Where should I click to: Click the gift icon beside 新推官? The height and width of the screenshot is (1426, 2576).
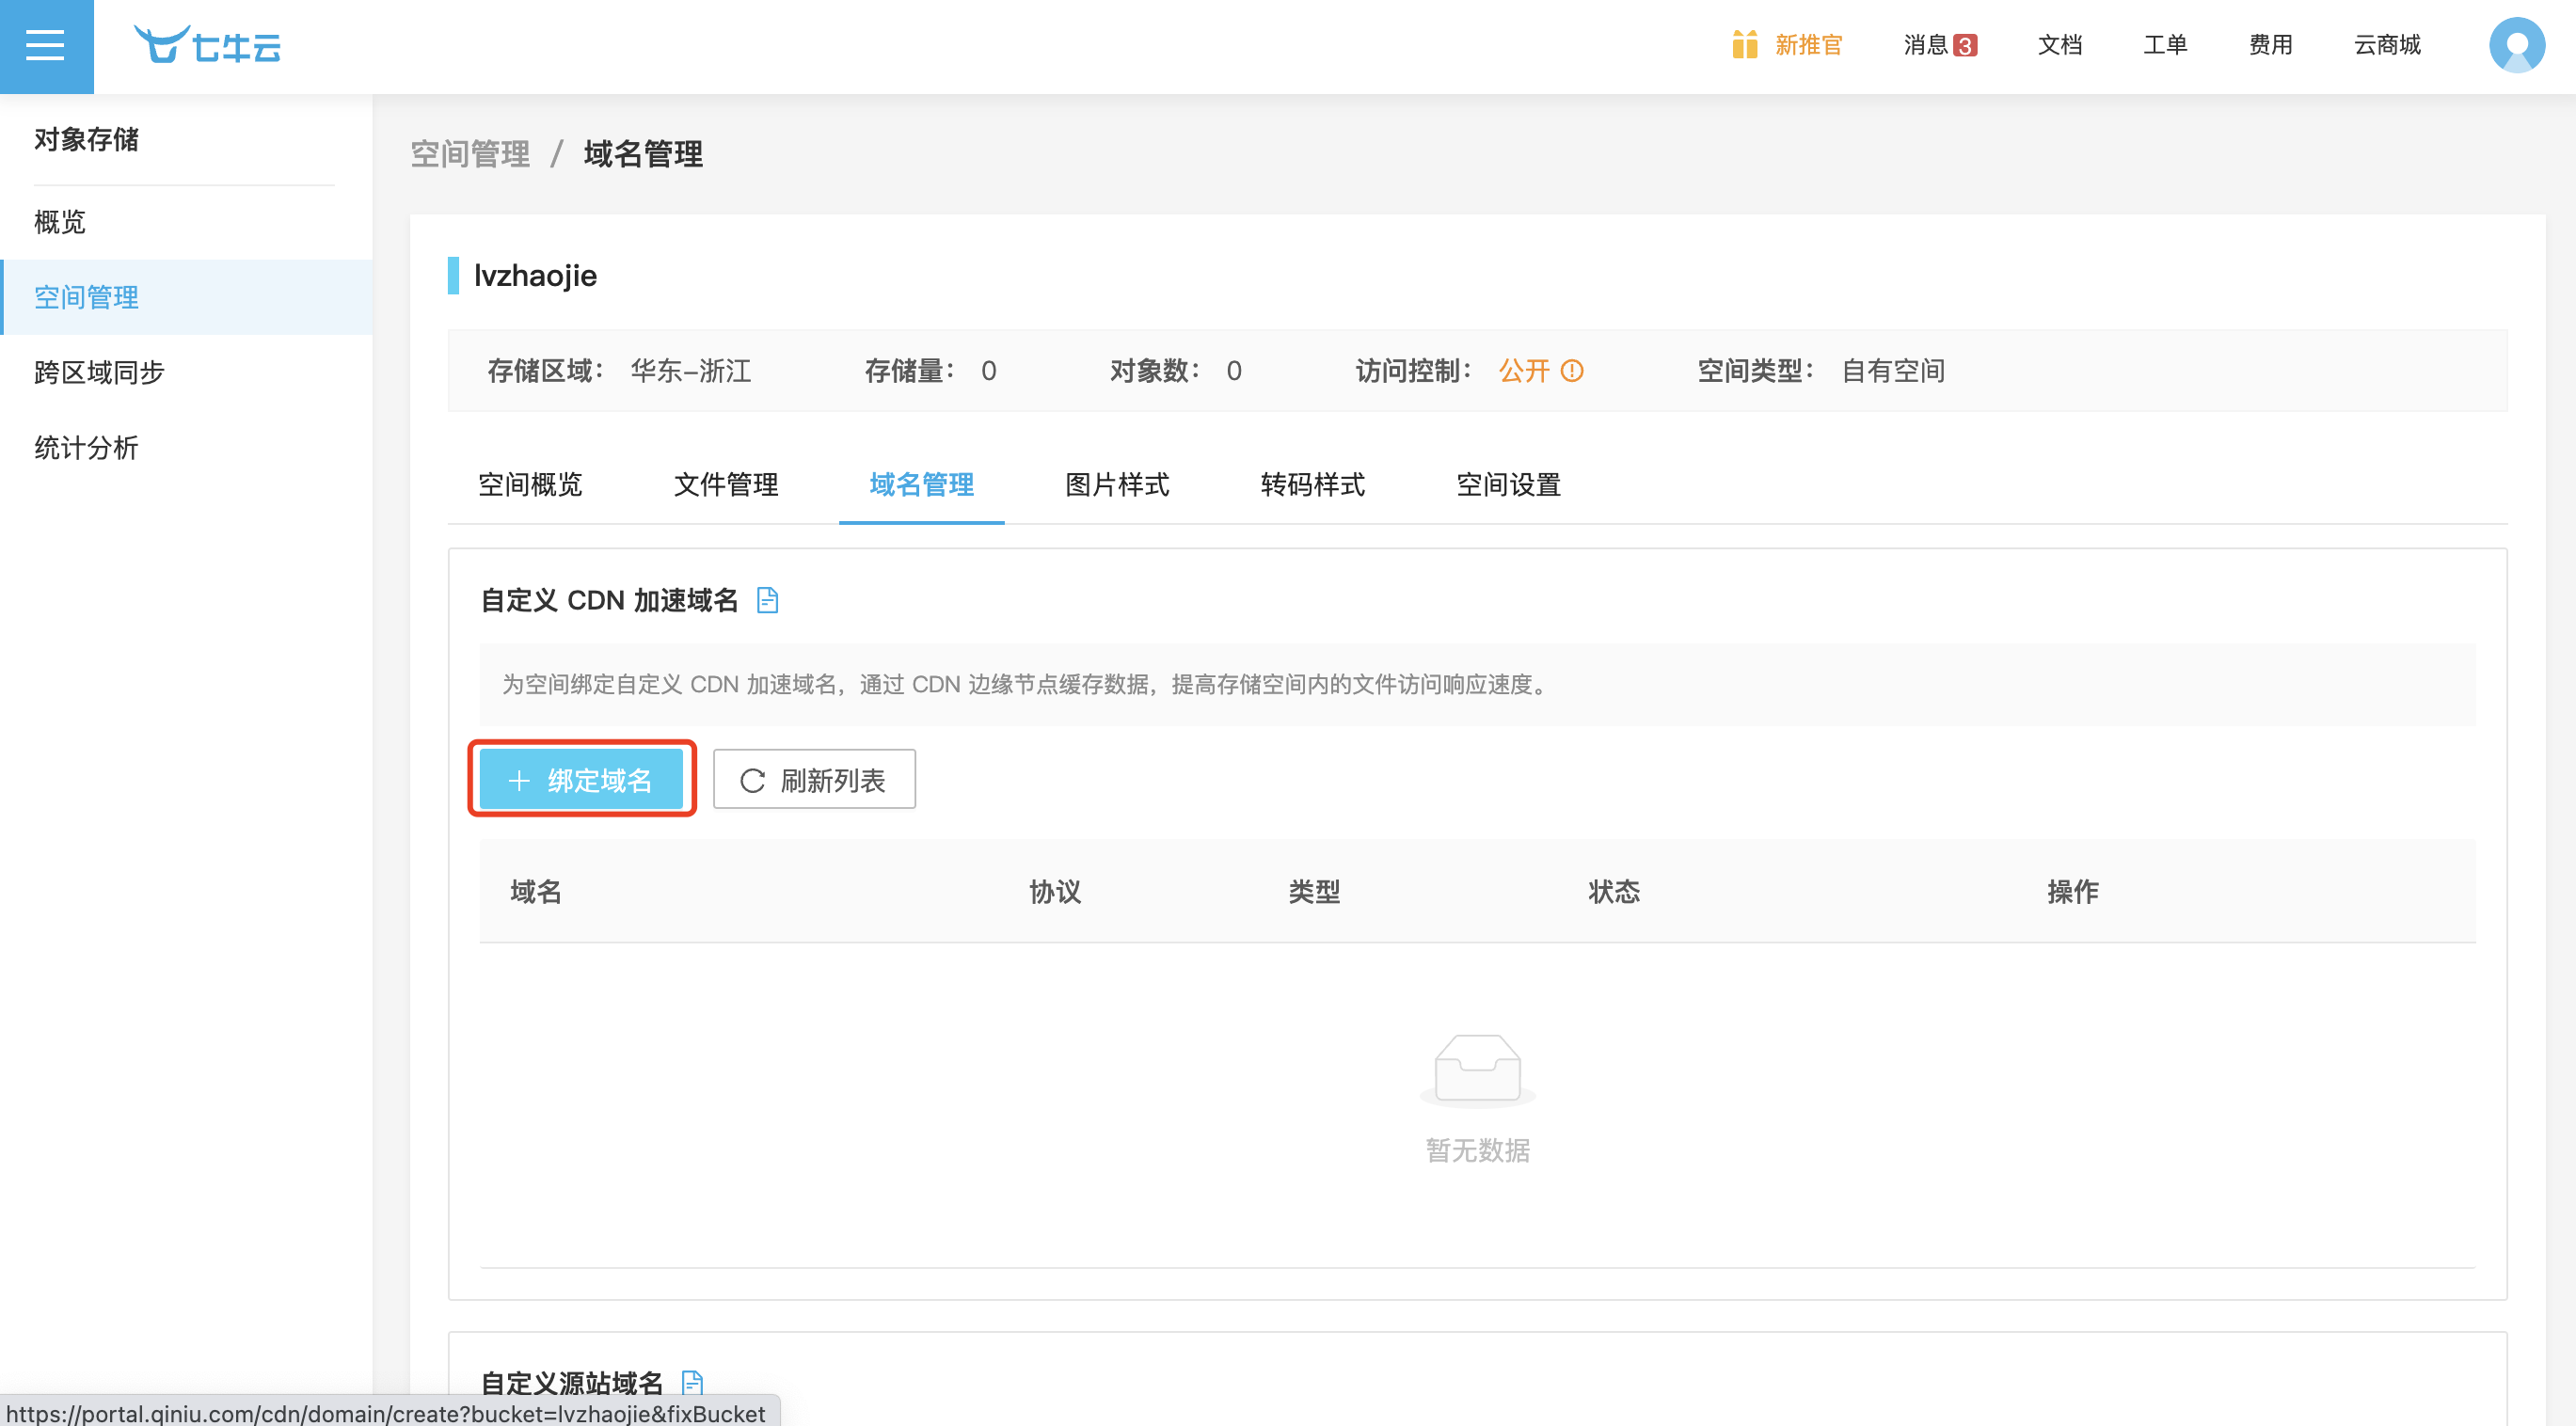1744,45
